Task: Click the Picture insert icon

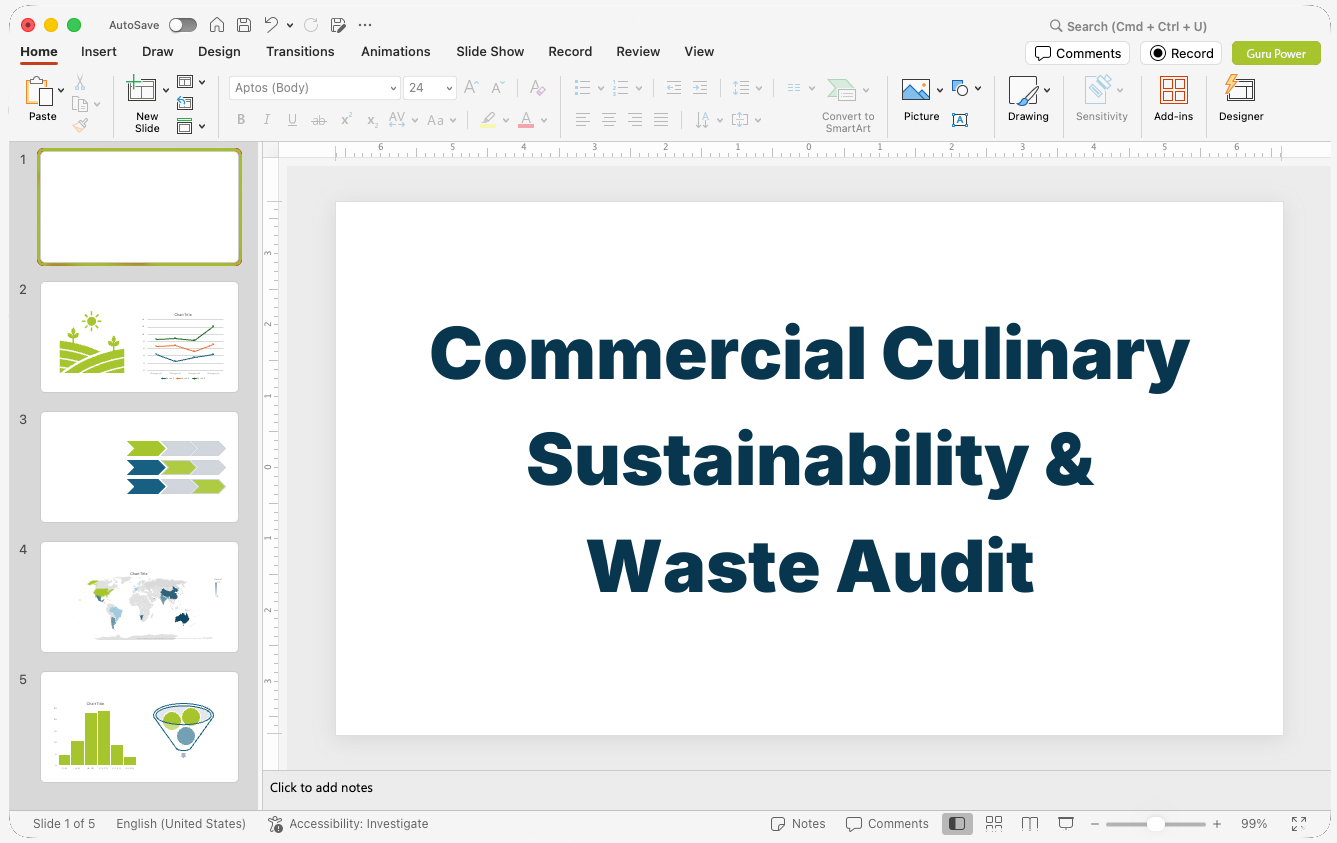Action: 916,90
